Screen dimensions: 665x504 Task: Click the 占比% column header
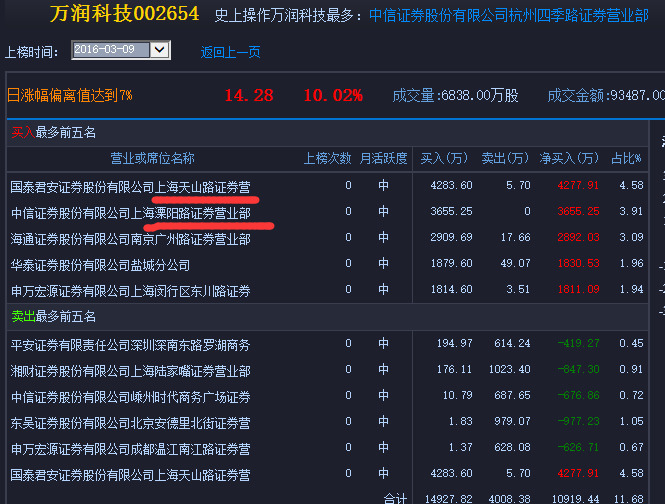pos(626,158)
